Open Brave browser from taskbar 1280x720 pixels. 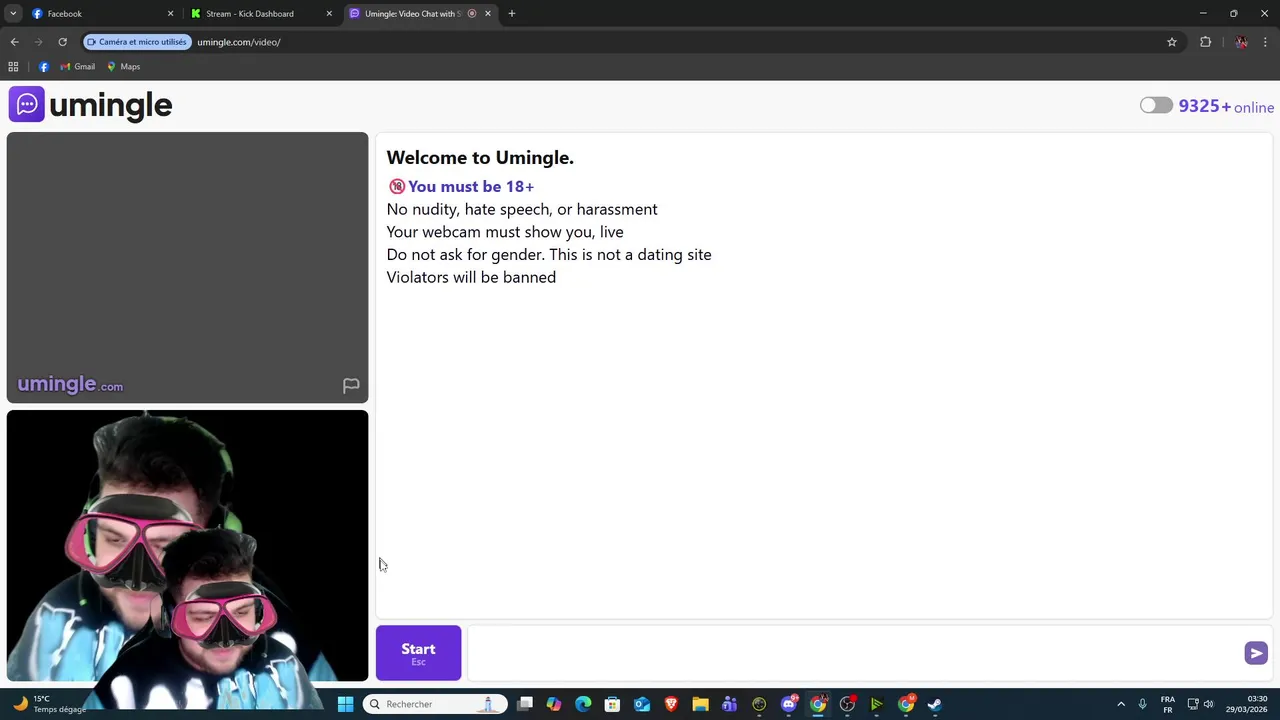[671, 704]
